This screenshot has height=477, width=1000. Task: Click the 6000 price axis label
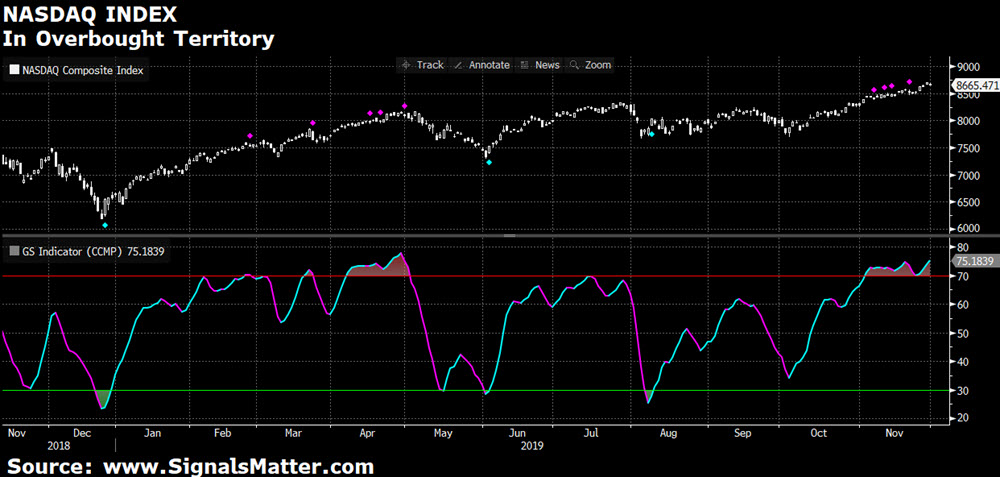969,229
